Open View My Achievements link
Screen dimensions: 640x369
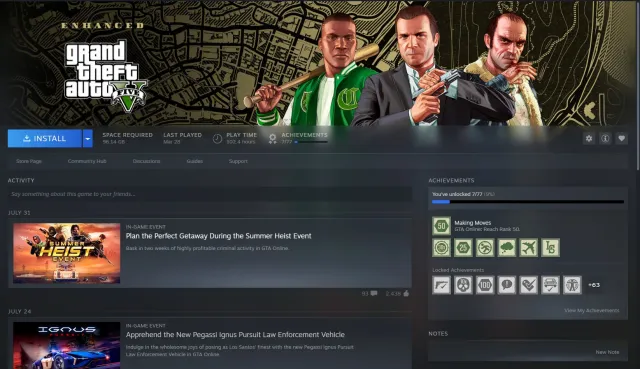[592, 311]
